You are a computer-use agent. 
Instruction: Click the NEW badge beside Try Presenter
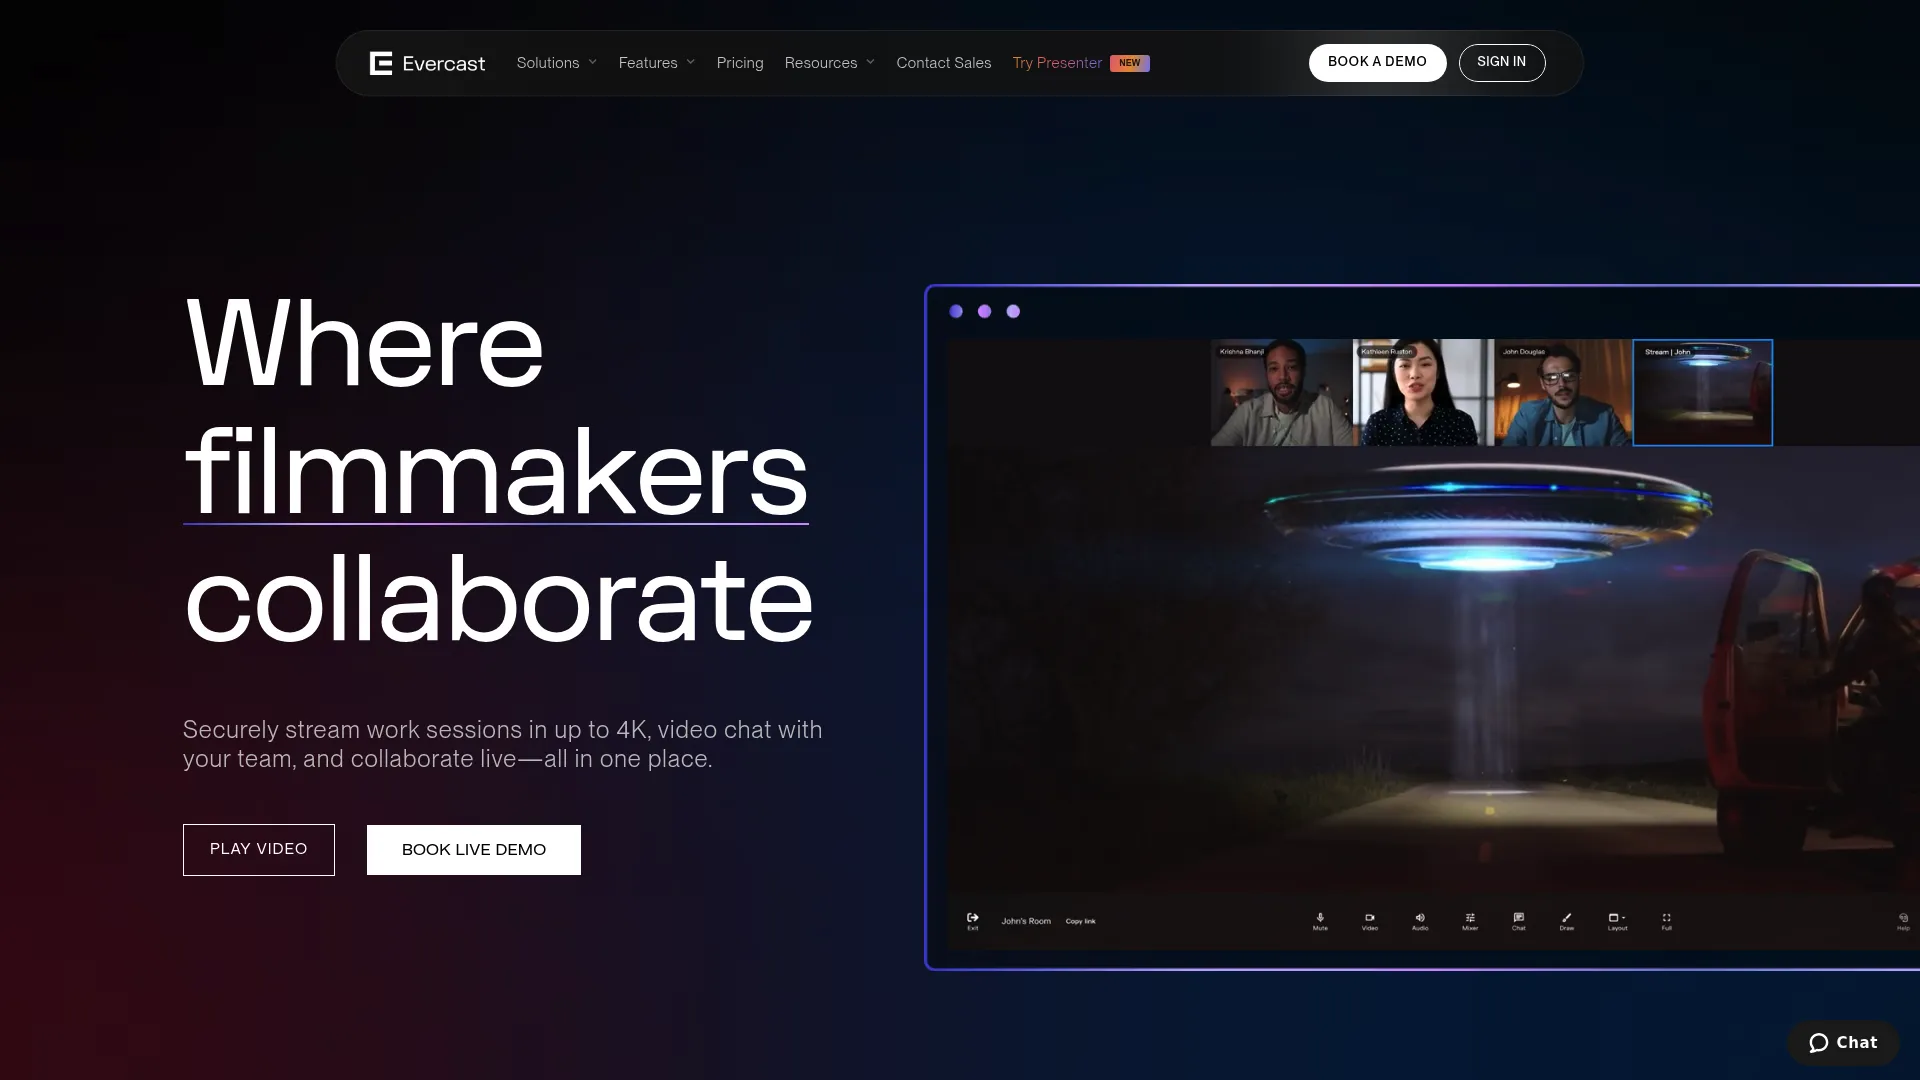[1130, 63]
